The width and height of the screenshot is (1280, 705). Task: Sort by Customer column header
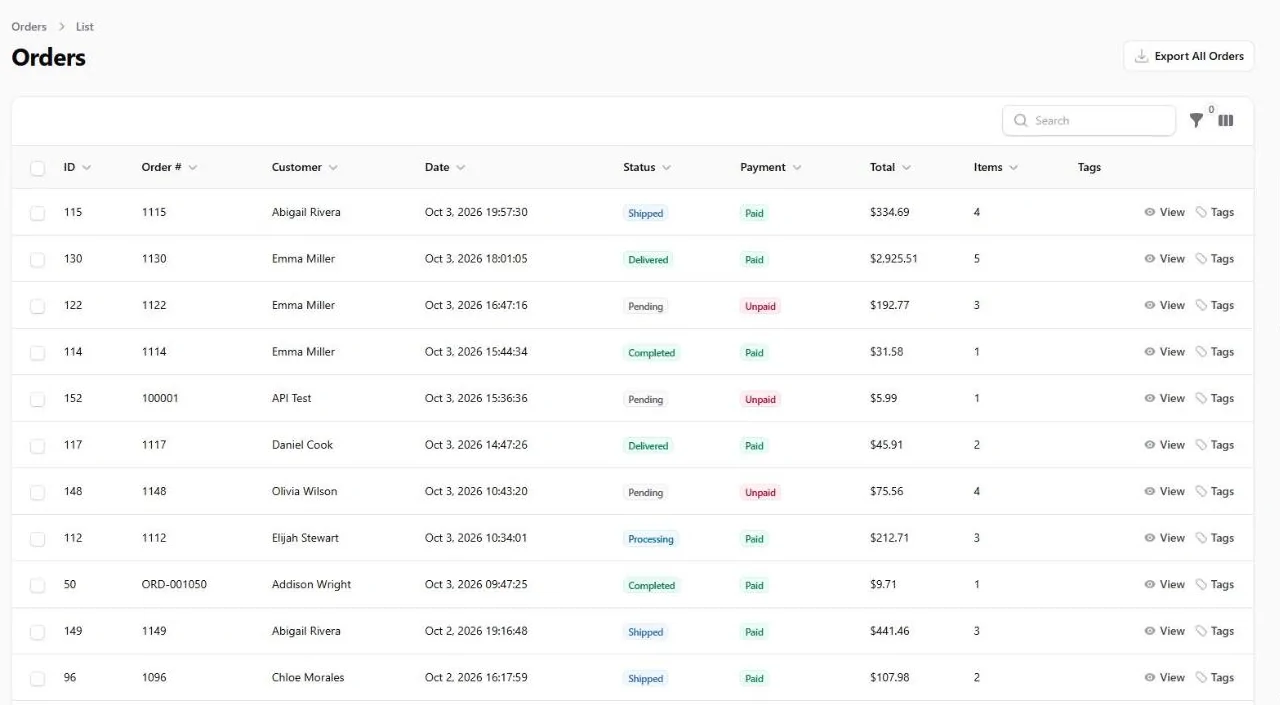pyautogui.click(x=305, y=167)
